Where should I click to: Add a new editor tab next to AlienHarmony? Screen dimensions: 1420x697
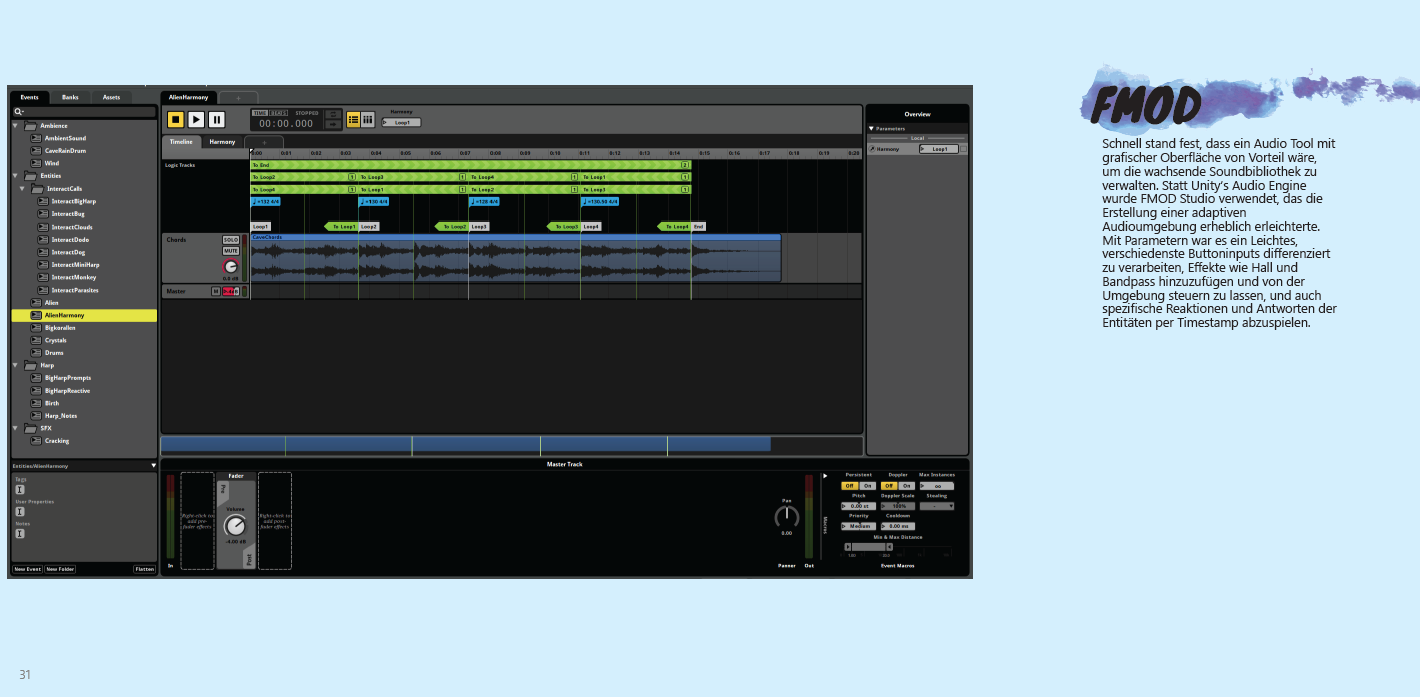pyautogui.click(x=238, y=98)
